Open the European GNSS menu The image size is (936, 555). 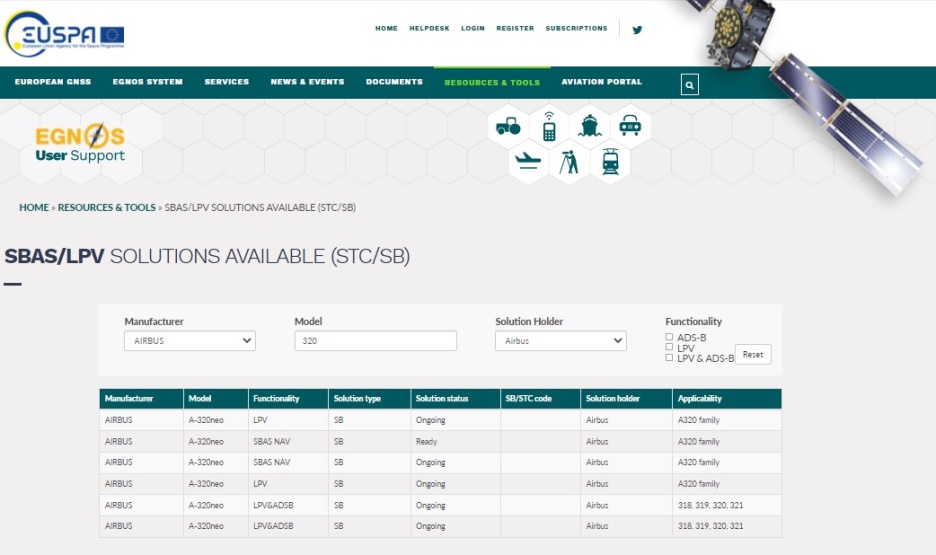click(53, 82)
